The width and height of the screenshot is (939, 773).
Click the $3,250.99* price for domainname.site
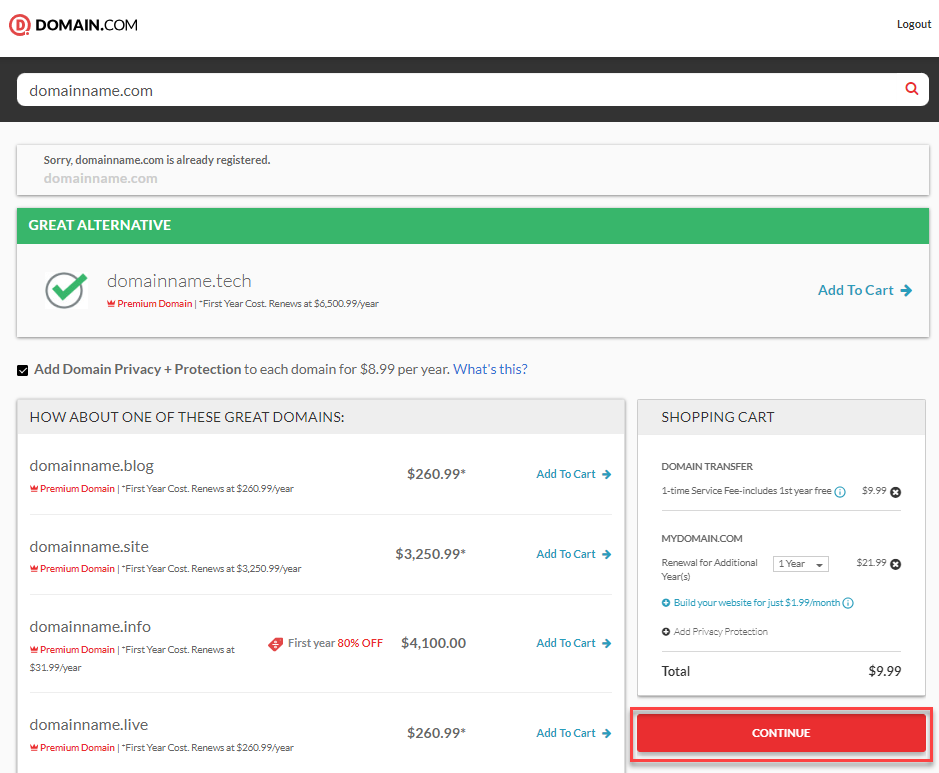(430, 554)
